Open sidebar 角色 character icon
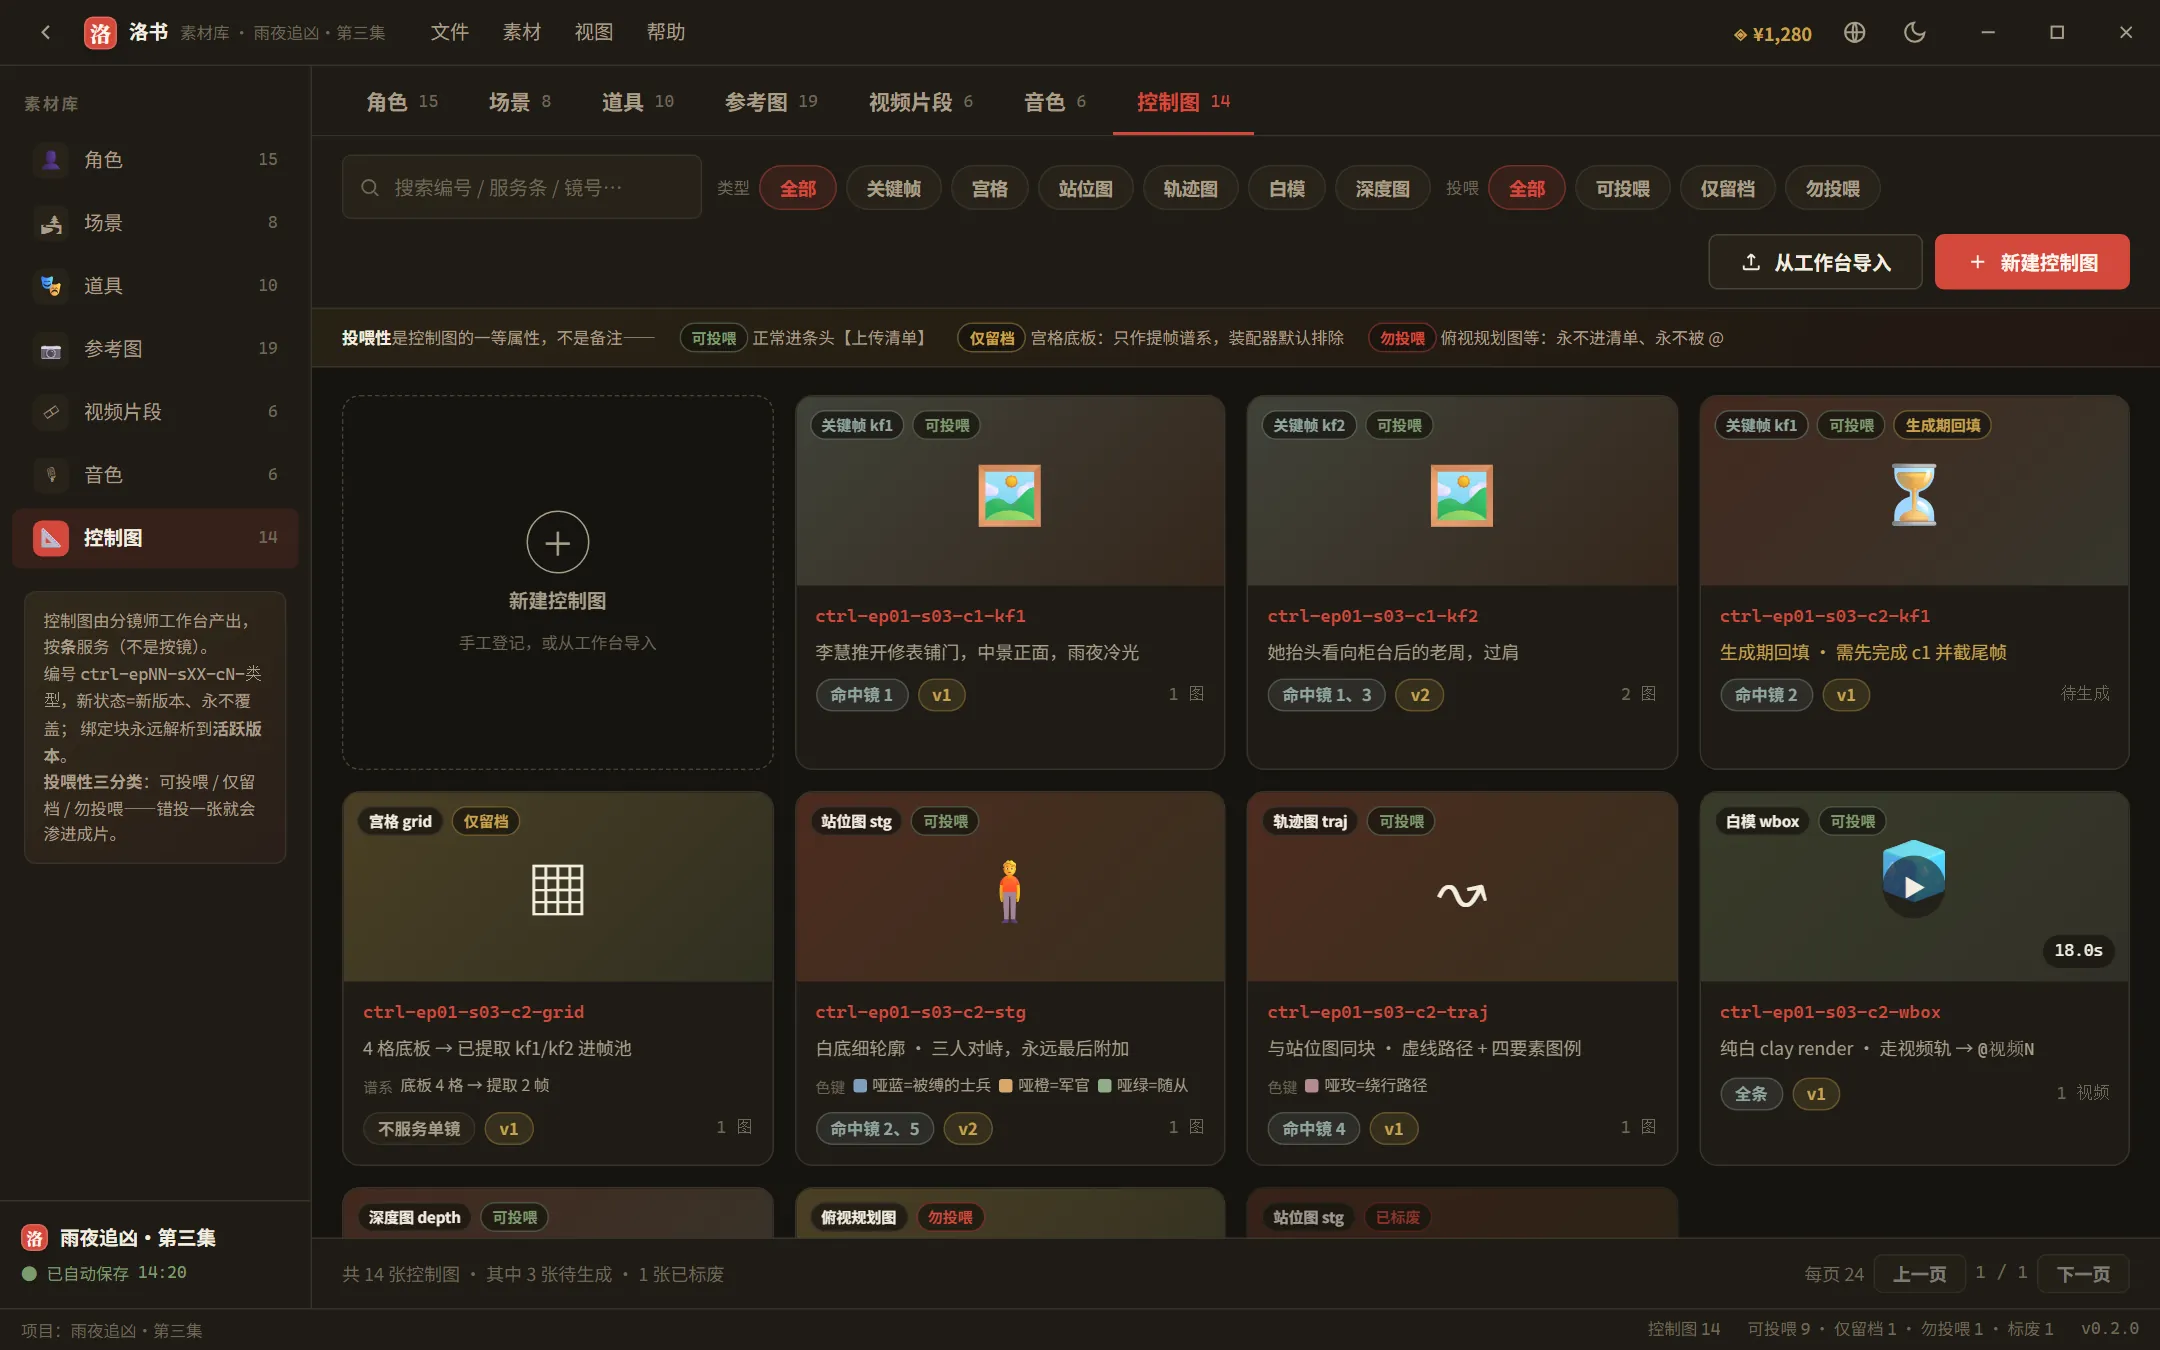The image size is (2160, 1350). (x=51, y=160)
